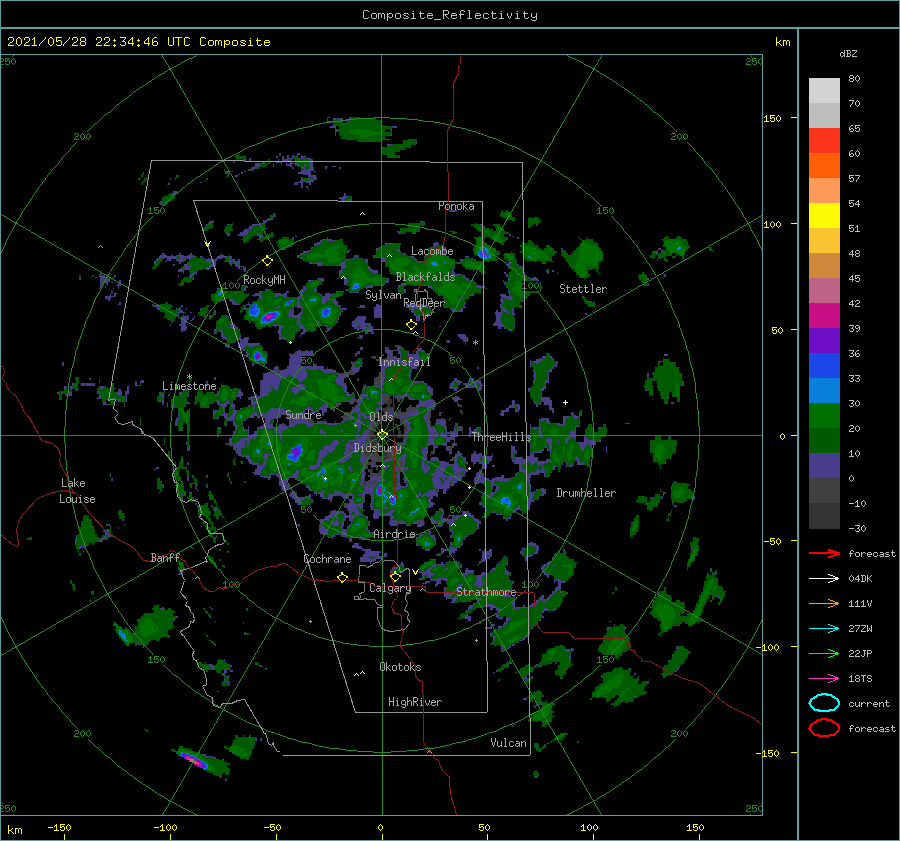The image size is (900, 841).
Task: Click the yellow diamond marker at radar center
Action: [382, 435]
